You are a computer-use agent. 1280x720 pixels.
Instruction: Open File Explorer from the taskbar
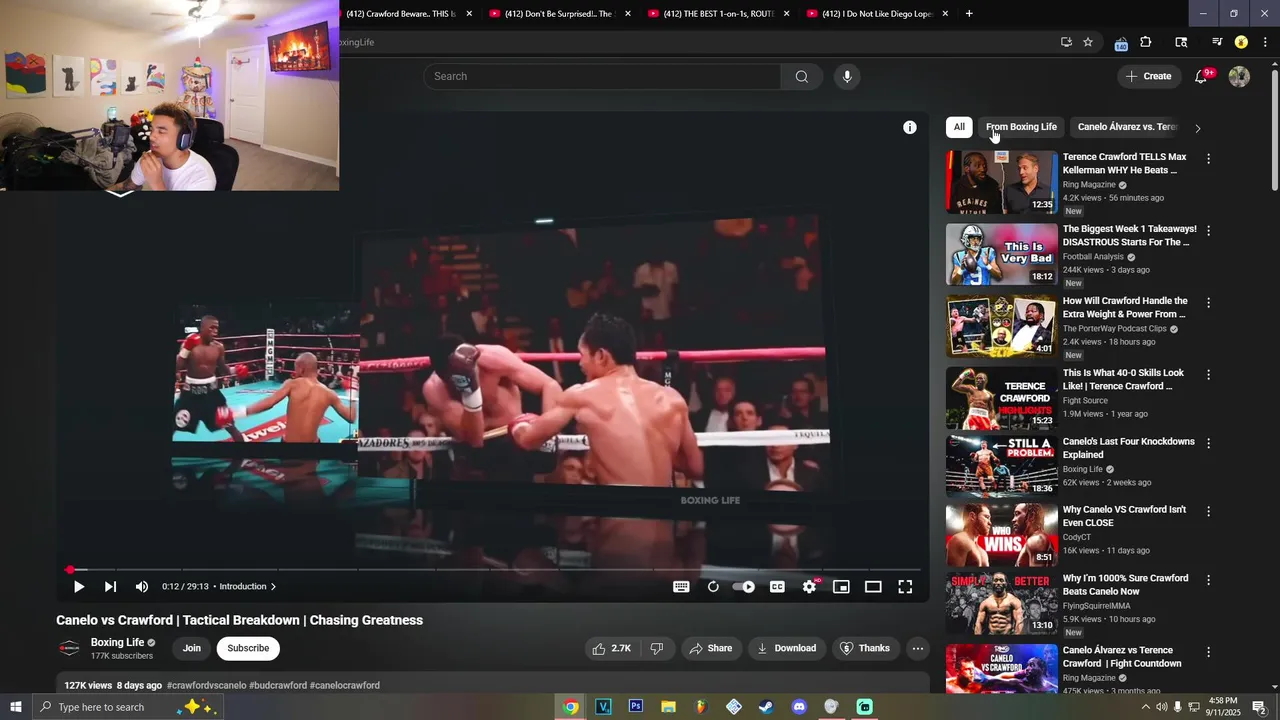[668, 707]
